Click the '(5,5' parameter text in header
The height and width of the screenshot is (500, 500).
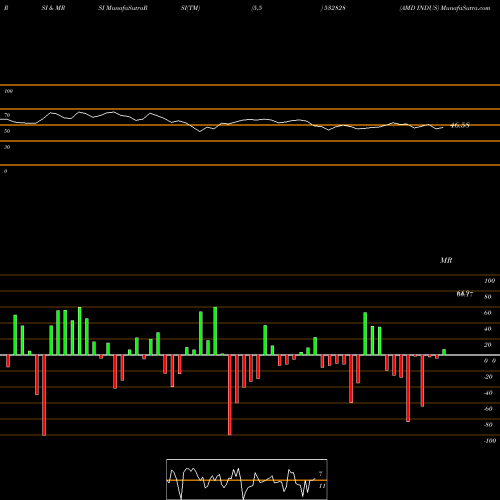[x=257, y=8]
